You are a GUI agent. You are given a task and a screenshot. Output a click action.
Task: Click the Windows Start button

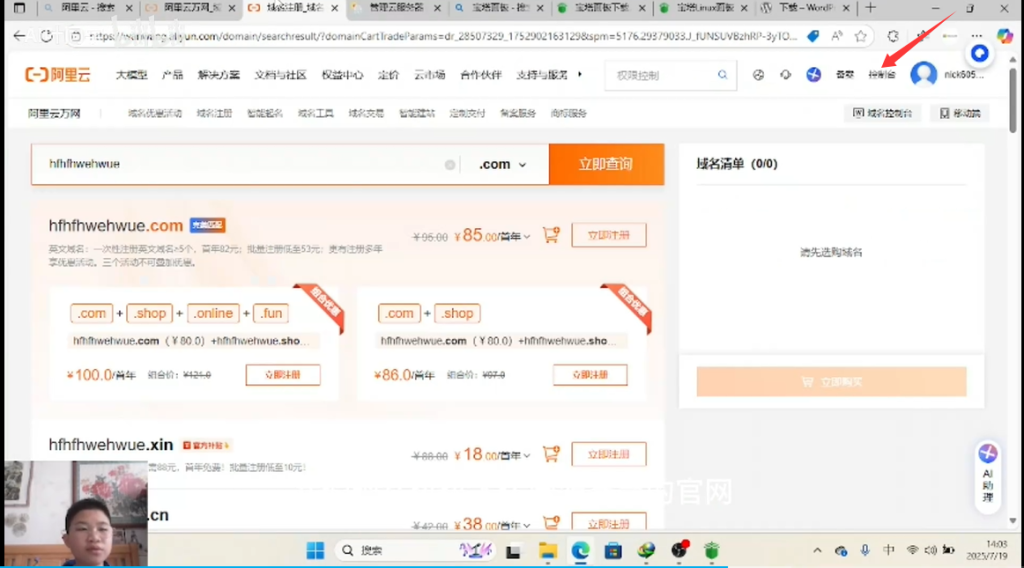coord(315,550)
